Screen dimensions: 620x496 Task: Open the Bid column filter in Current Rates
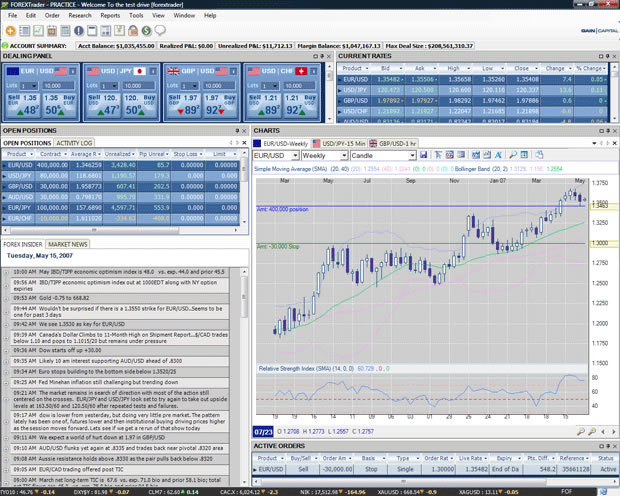tap(401, 69)
